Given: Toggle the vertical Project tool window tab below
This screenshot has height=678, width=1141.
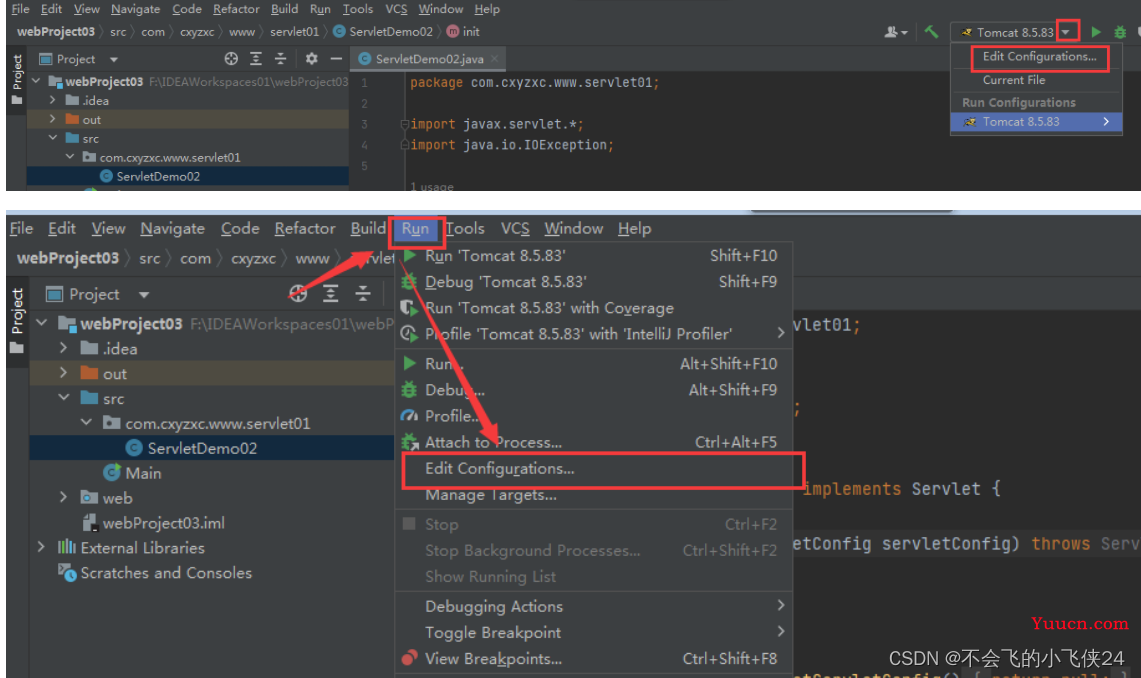Looking at the screenshot, I should pos(17,320).
